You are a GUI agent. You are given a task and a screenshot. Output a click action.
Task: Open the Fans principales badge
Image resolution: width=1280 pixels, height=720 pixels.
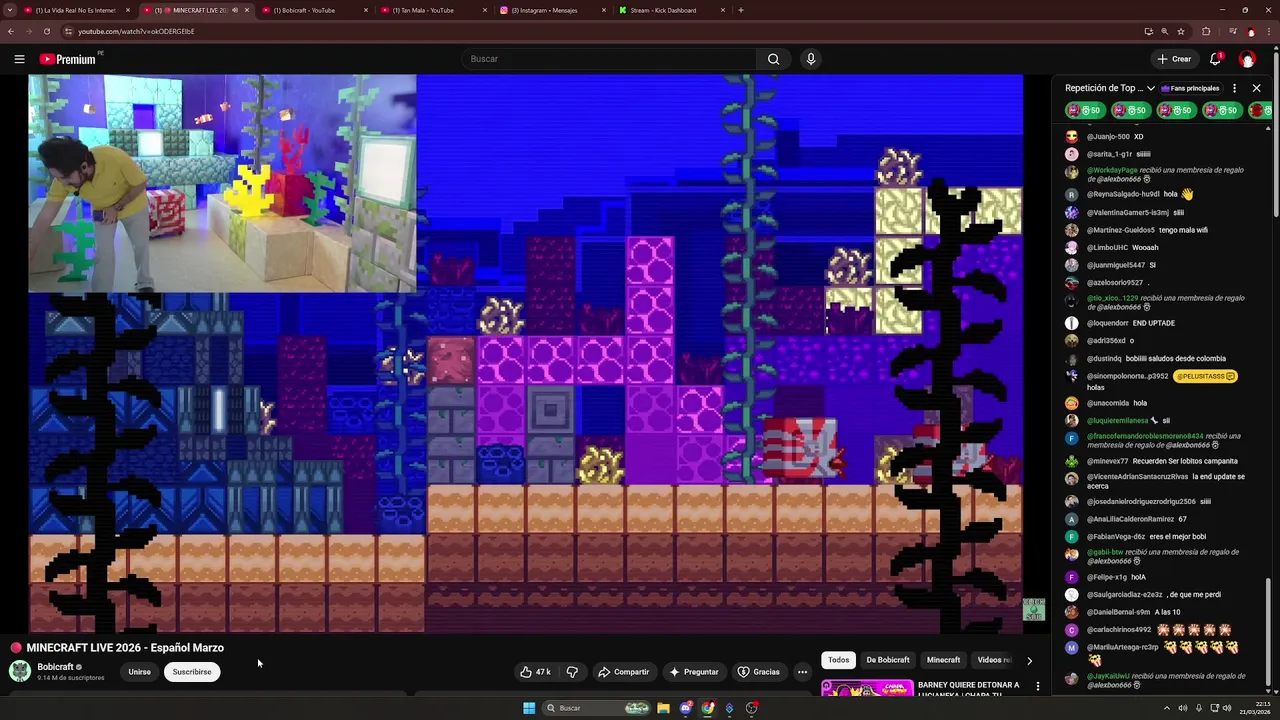click(1190, 88)
